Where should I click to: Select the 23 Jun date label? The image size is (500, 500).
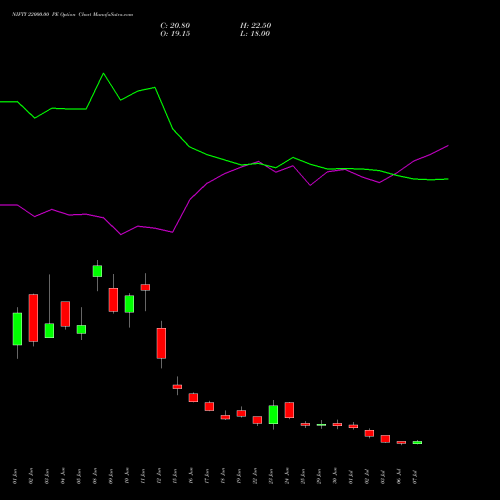(271, 476)
